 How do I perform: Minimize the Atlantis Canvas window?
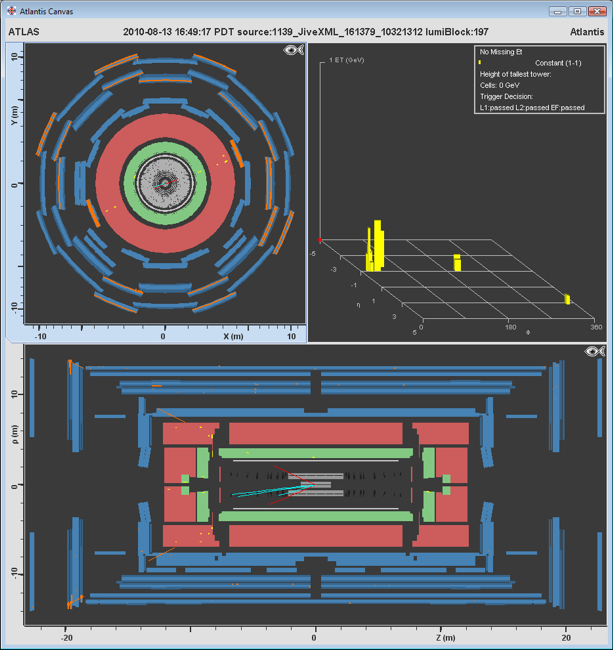[x=558, y=12]
